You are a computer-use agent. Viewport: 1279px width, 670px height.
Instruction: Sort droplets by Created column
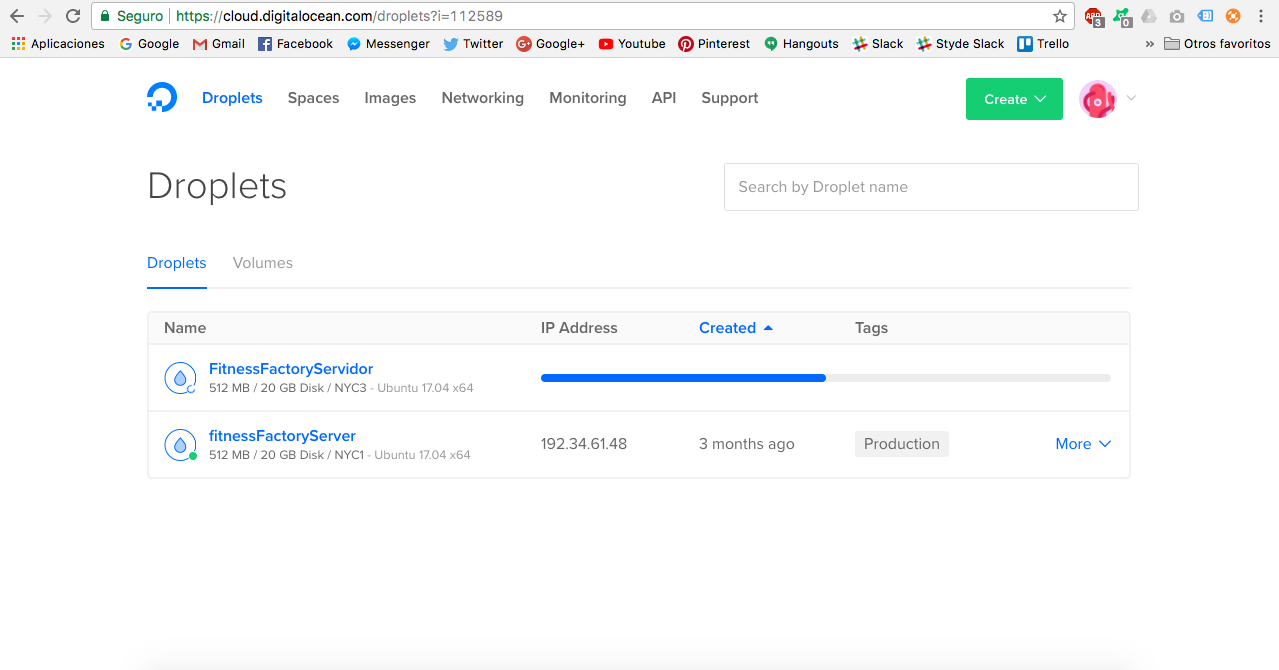[735, 328]
